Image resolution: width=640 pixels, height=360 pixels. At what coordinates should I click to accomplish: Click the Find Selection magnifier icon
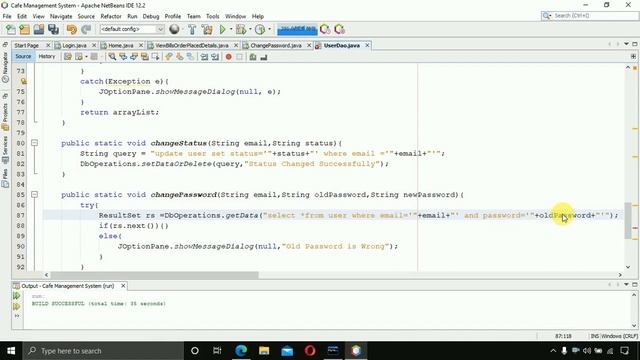(112, 57)
